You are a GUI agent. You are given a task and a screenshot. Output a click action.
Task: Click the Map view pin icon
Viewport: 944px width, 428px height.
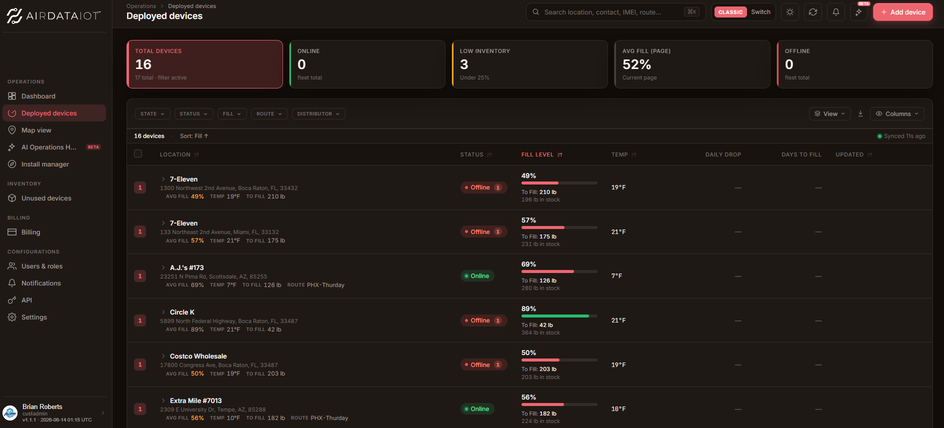(12, 130)
